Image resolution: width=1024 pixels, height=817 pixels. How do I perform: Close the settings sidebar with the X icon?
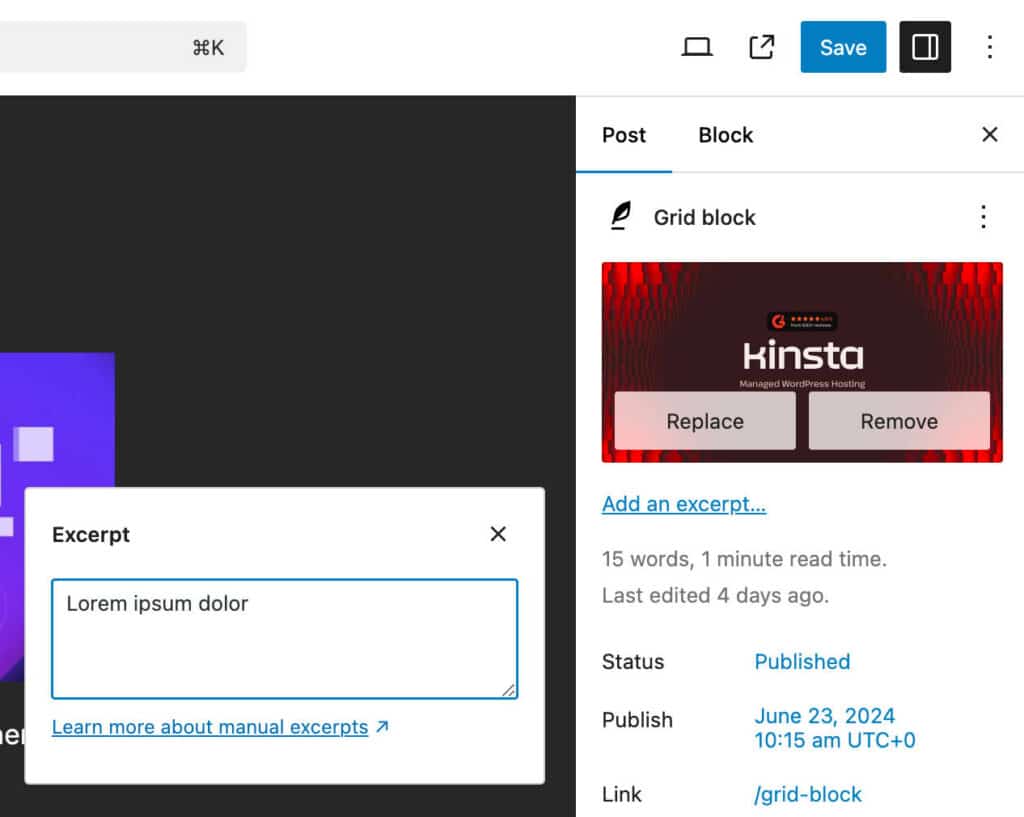tap(989, 134)
